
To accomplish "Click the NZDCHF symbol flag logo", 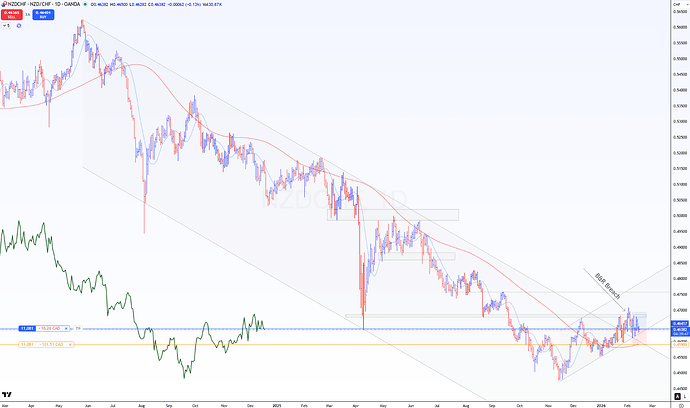I will pyautogui.click(x=4, y=4).
